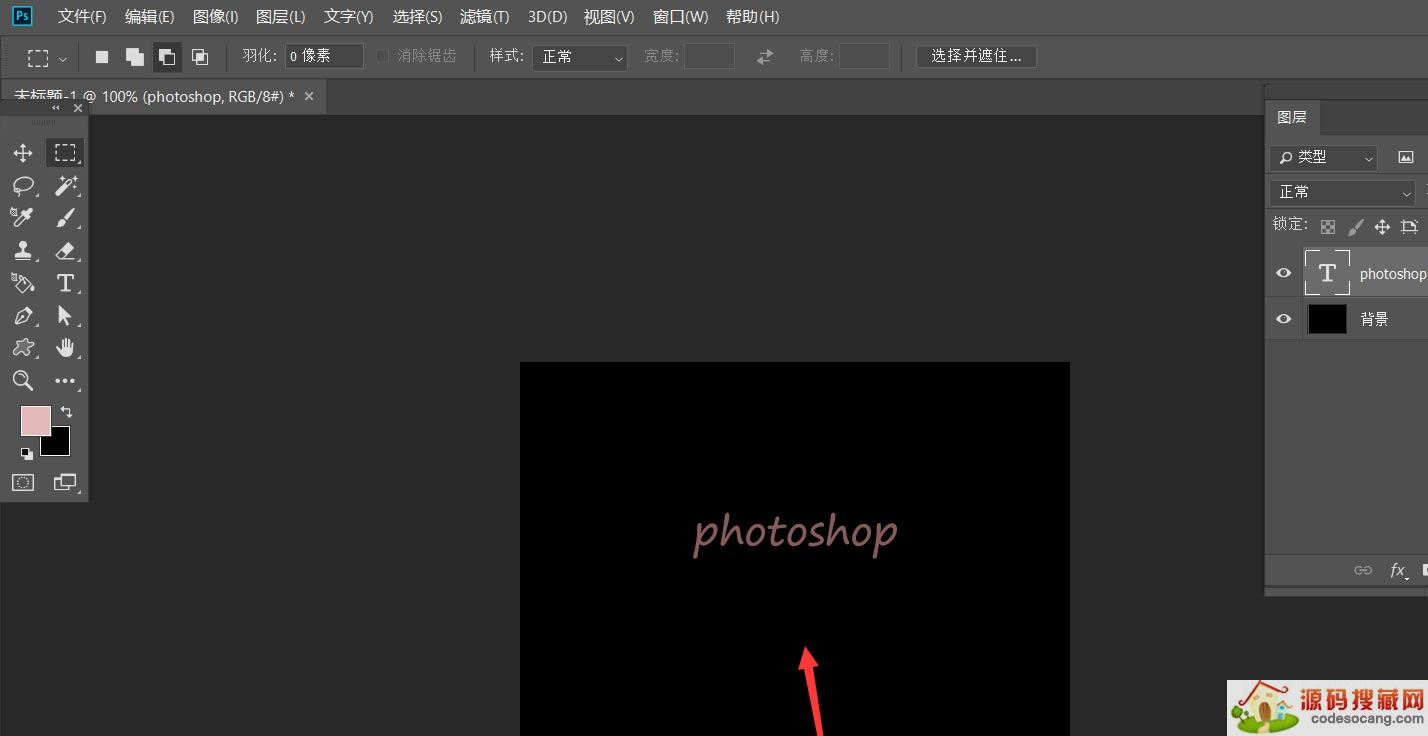Viewport: 1428px width, 736px height.
Task: Open the 视图(V) menu
Action: (609, 17)
